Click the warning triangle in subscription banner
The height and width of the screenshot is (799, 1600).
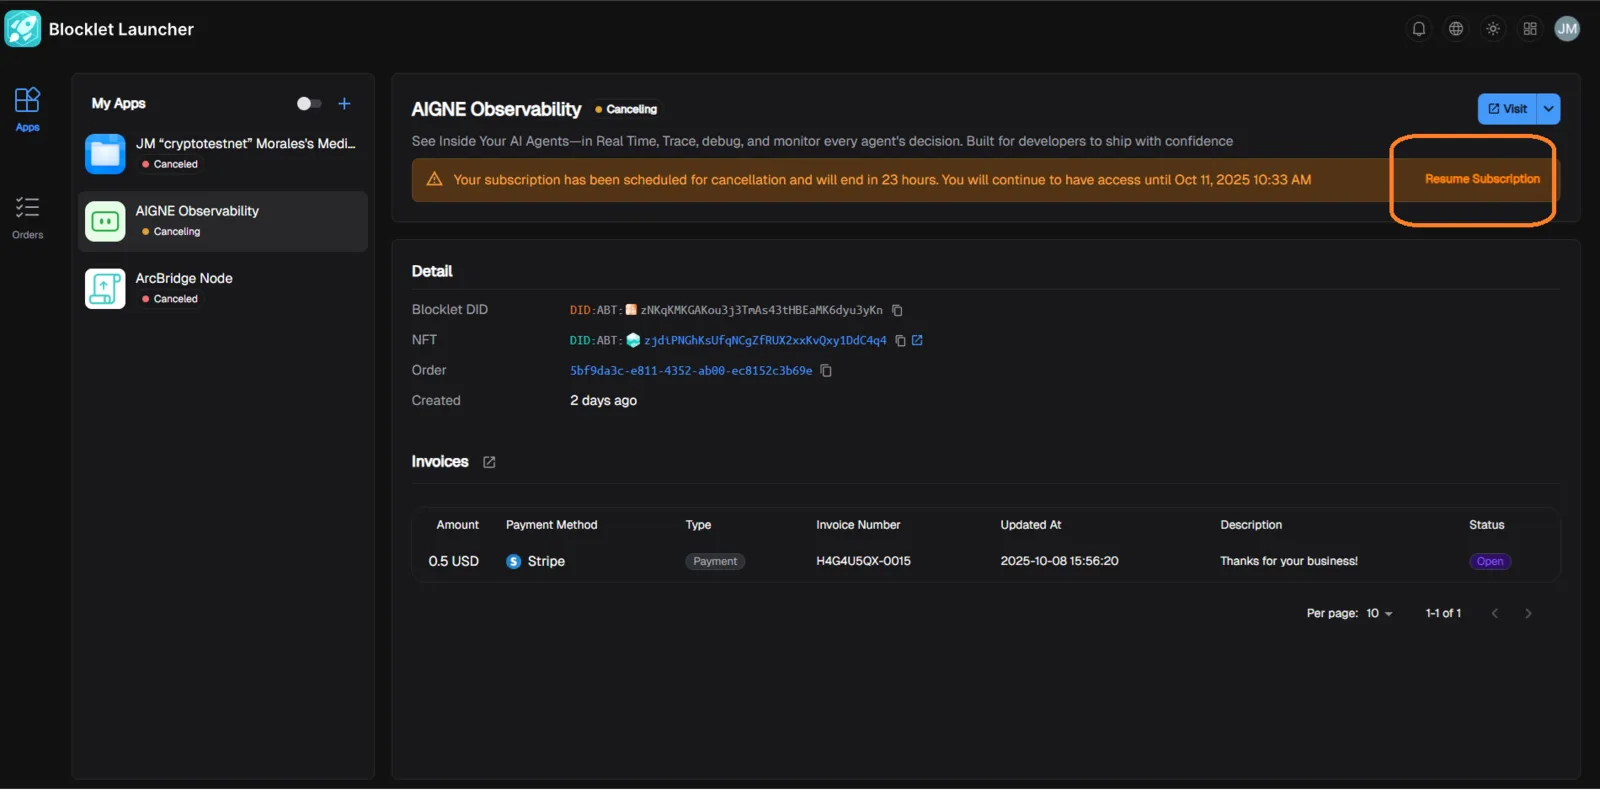[434, 179]
